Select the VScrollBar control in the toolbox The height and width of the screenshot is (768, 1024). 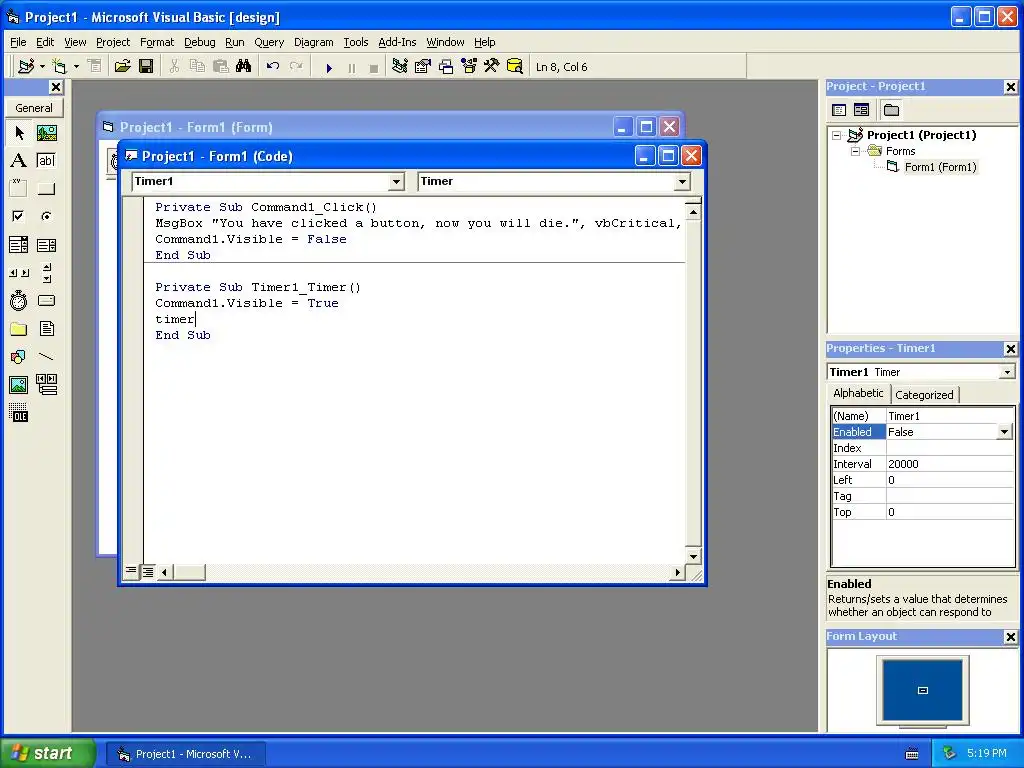coord(46,273)
